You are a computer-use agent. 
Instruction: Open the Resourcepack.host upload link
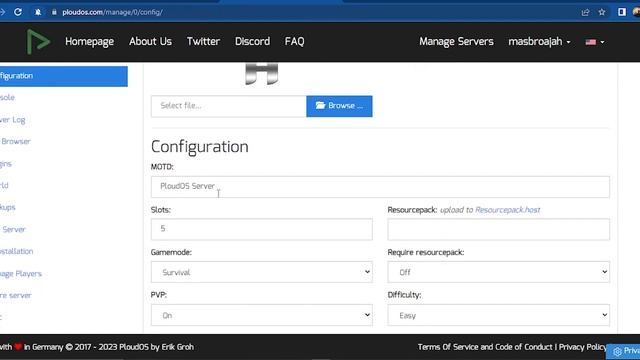(507, 210)
